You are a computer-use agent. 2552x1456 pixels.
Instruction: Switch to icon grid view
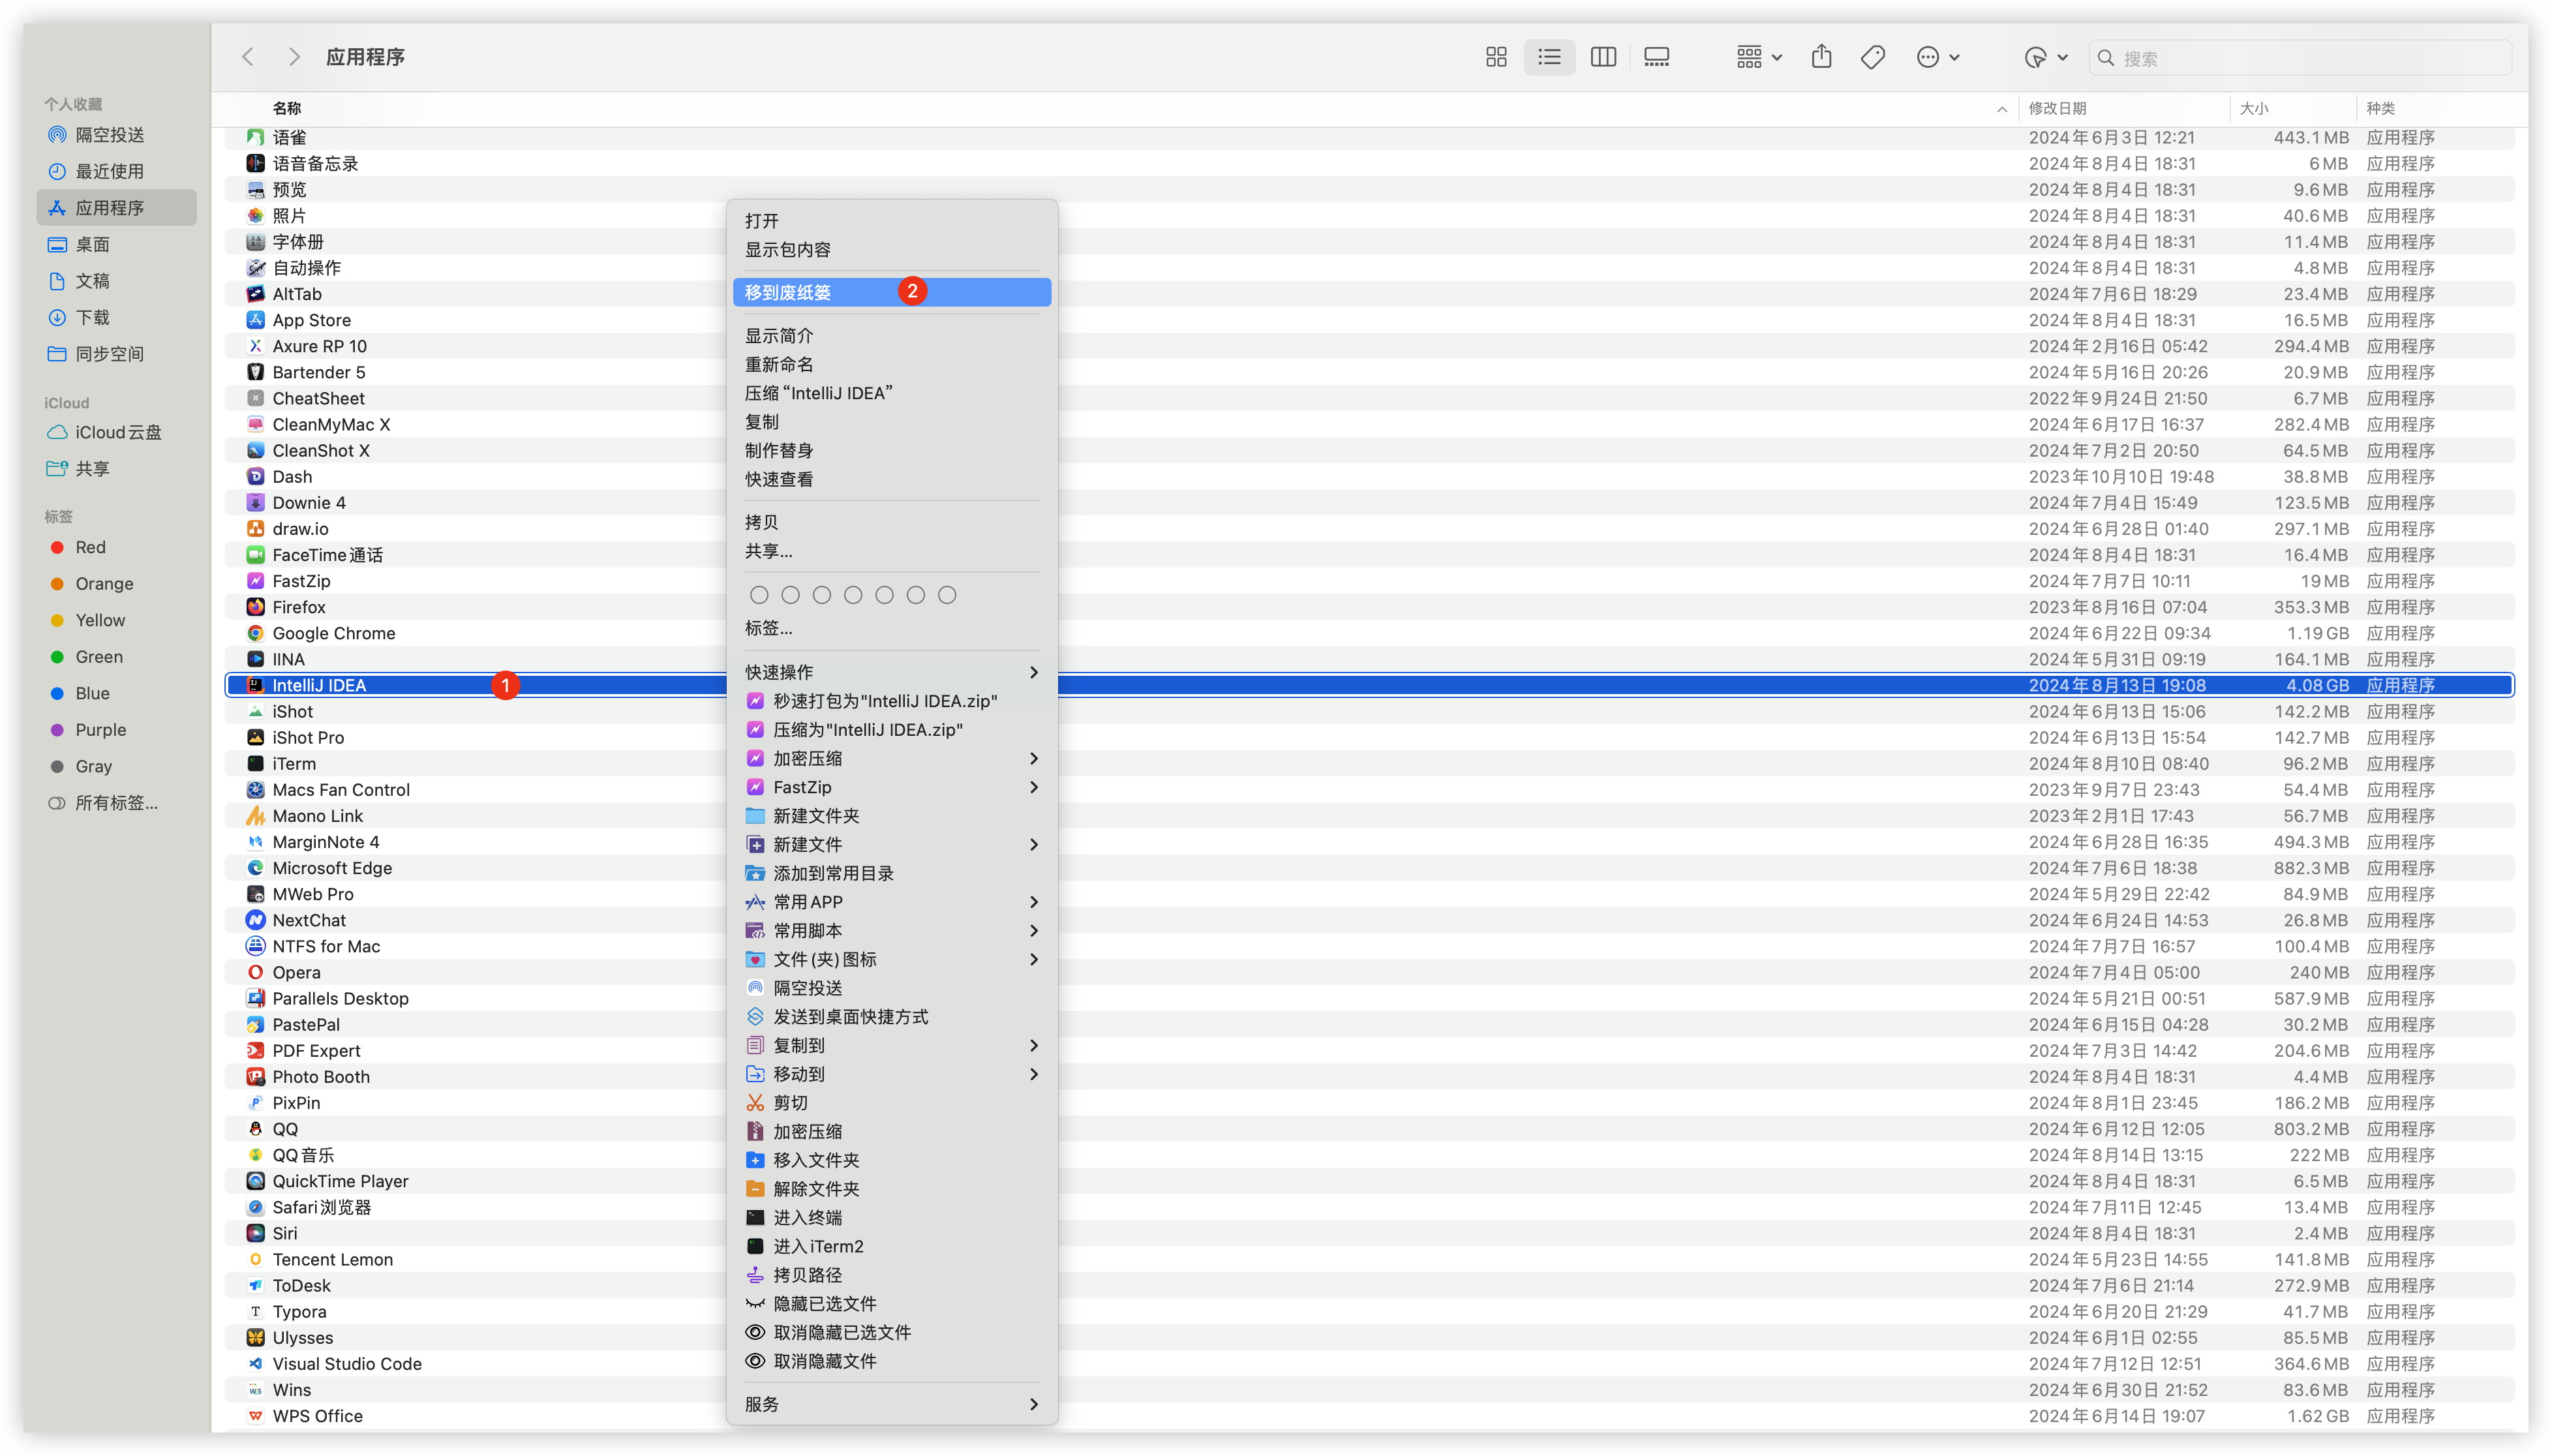click(x=1496, y=57)
